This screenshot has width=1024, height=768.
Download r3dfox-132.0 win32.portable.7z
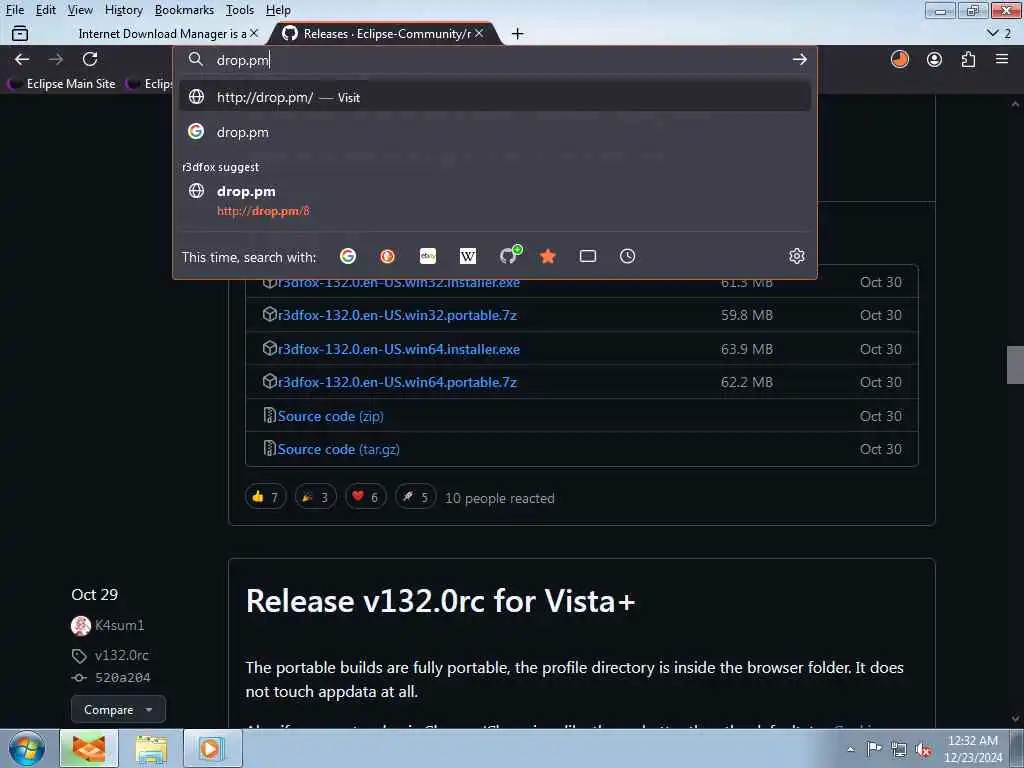397,315
